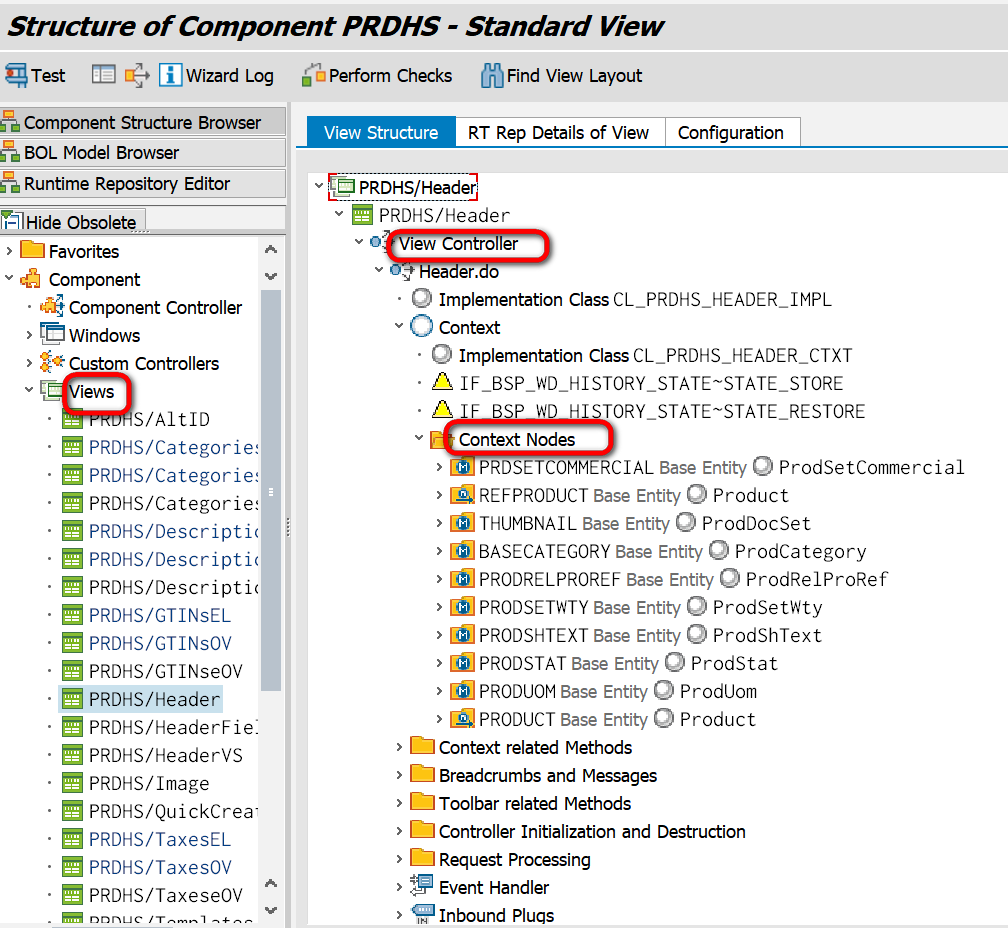Expand Context related Methods folder

(399, 747)
